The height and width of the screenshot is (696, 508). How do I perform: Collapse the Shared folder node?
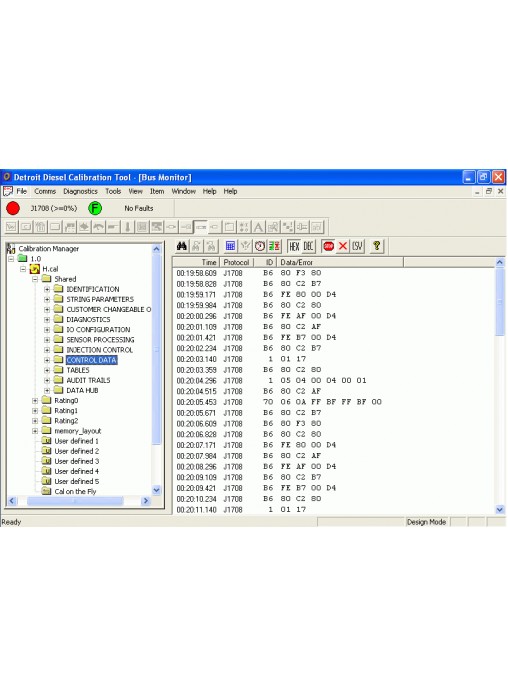click(35, 279)
